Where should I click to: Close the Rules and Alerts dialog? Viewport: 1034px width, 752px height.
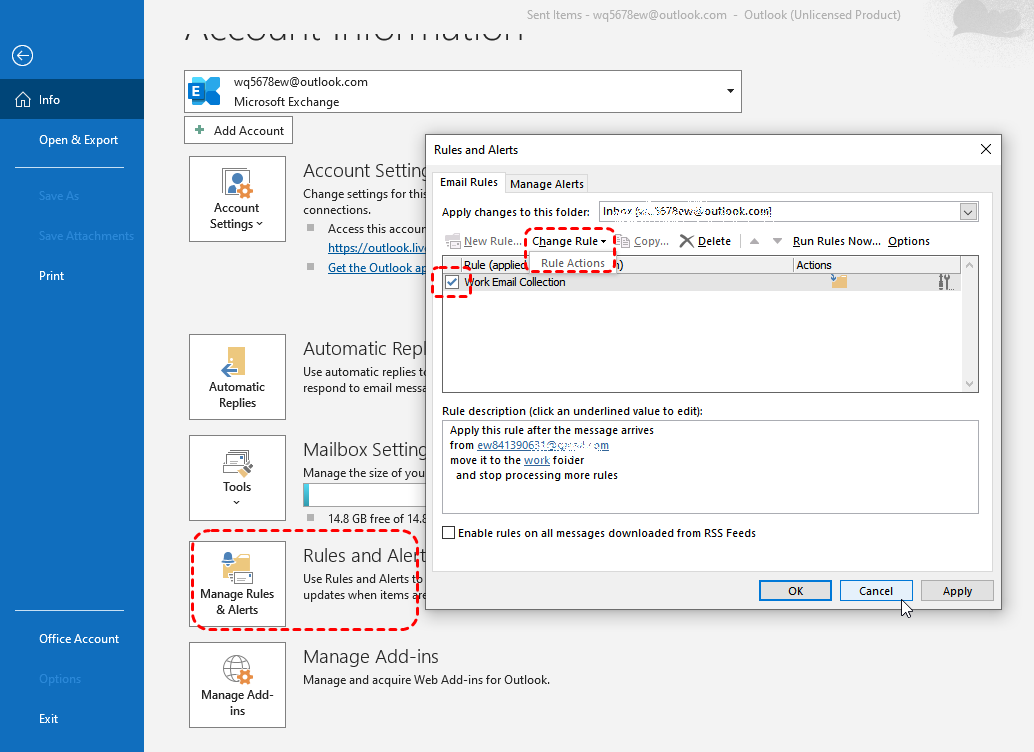click(x=986, y=149)
